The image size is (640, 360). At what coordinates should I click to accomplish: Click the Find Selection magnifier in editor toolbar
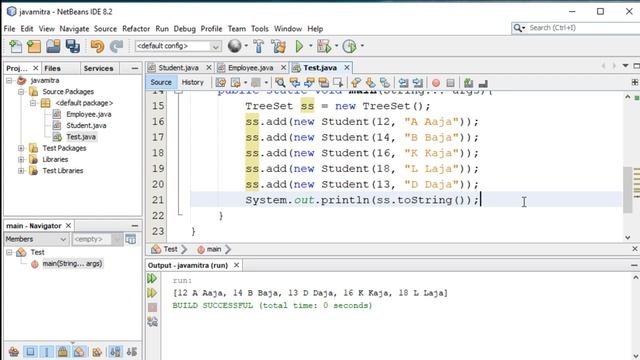[x=280, y=83]
